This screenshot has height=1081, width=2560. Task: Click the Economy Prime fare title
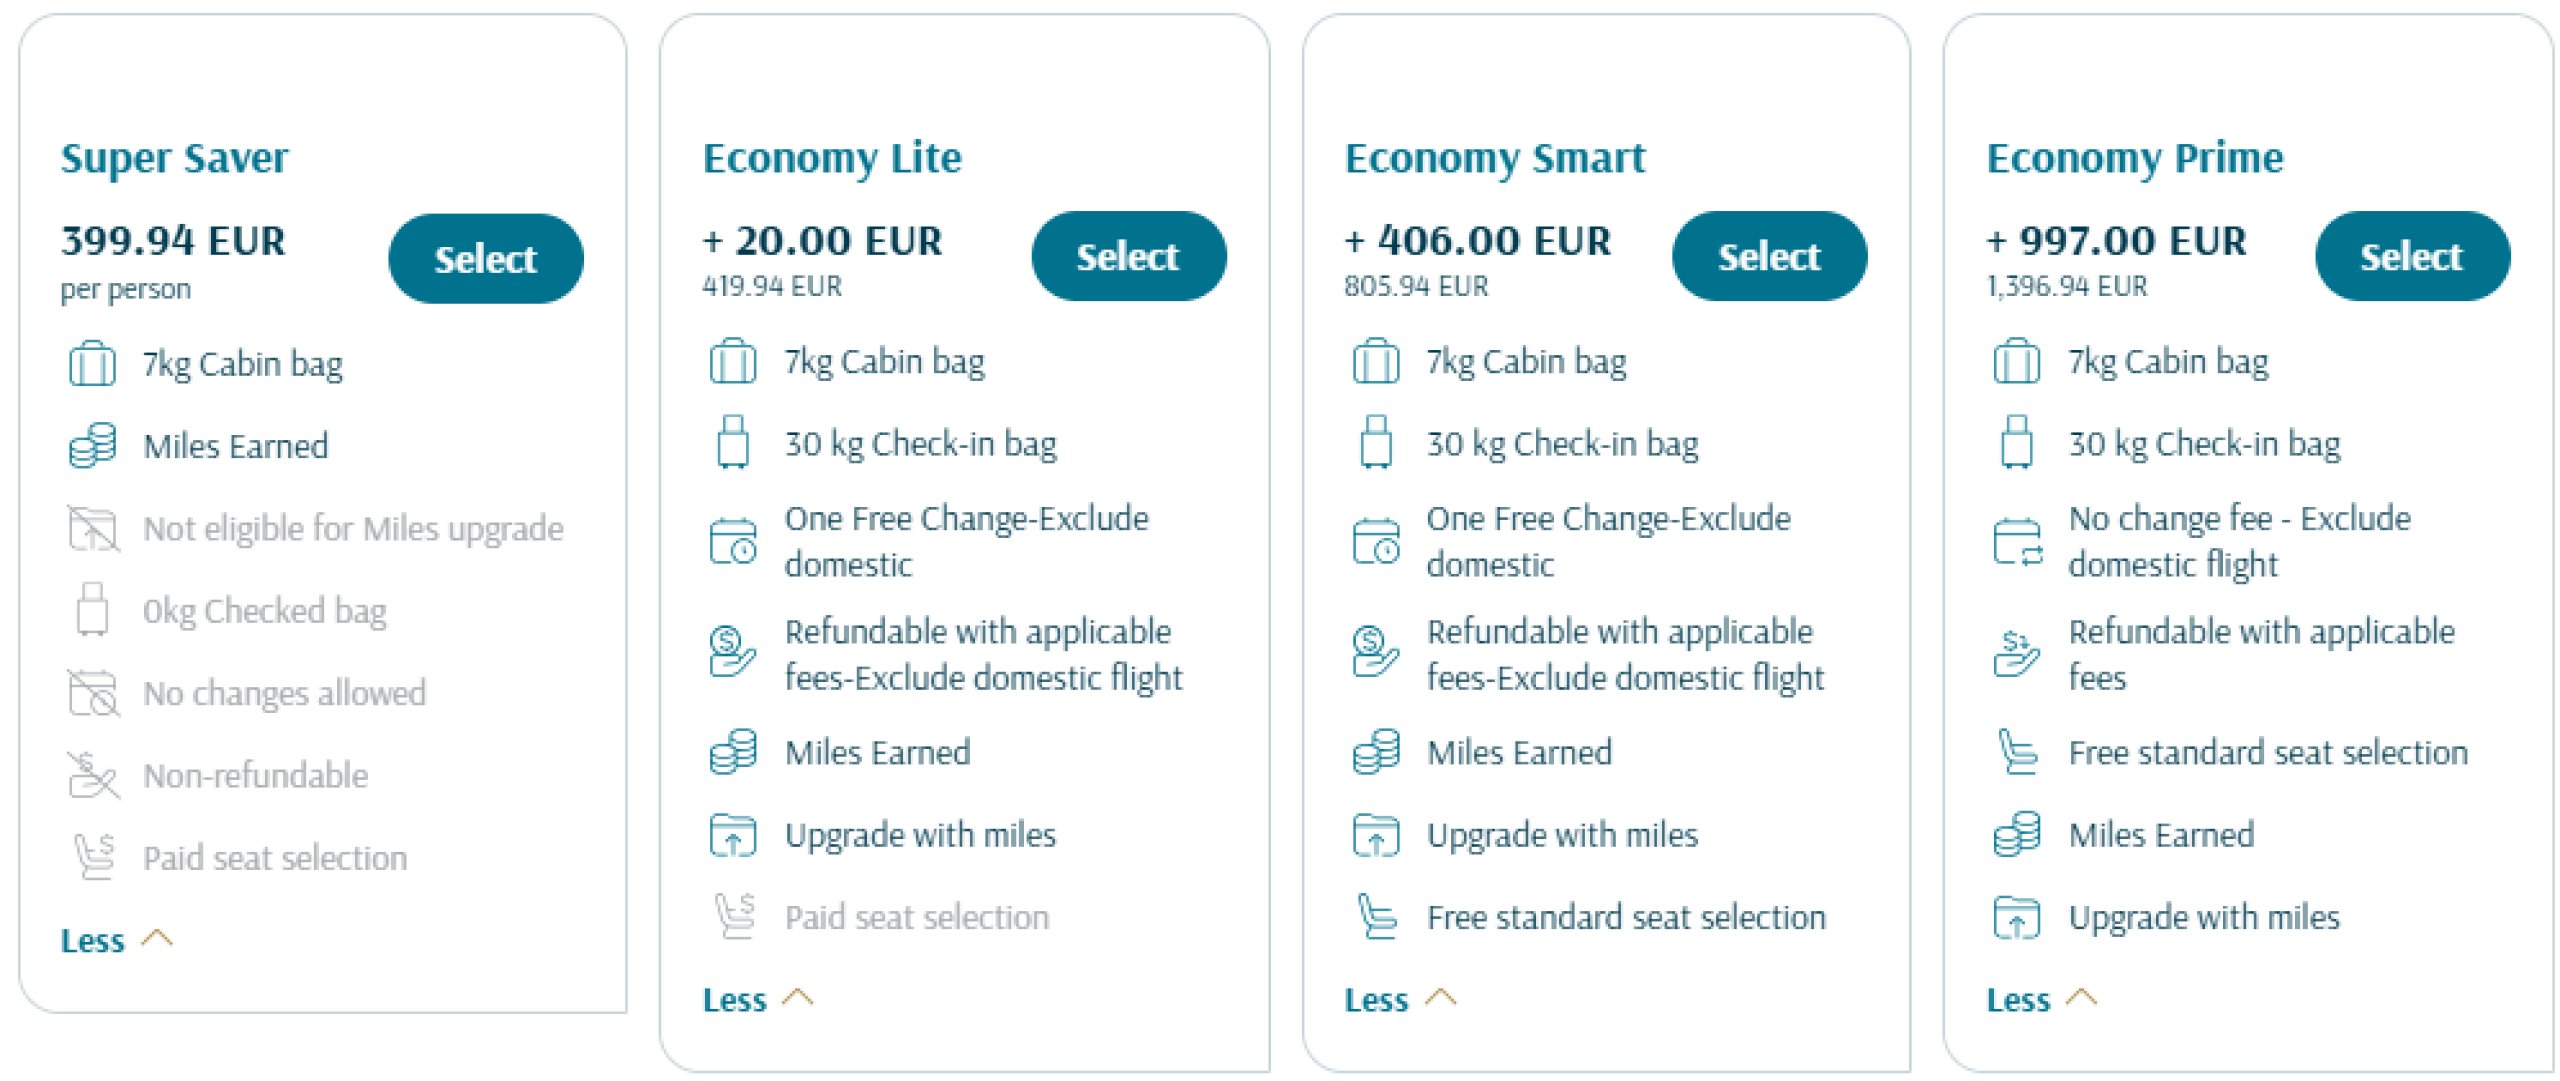2134,158
